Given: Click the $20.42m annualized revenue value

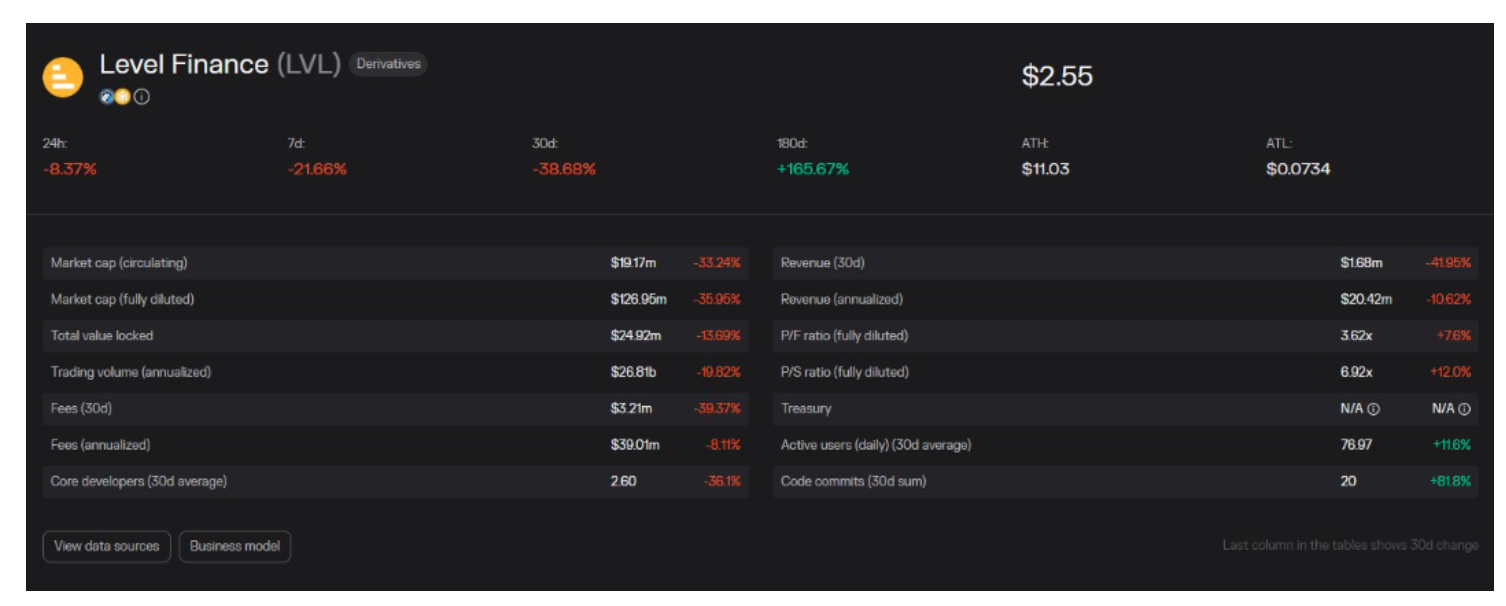Looking at the screenshot, I should coord(1366,299).
